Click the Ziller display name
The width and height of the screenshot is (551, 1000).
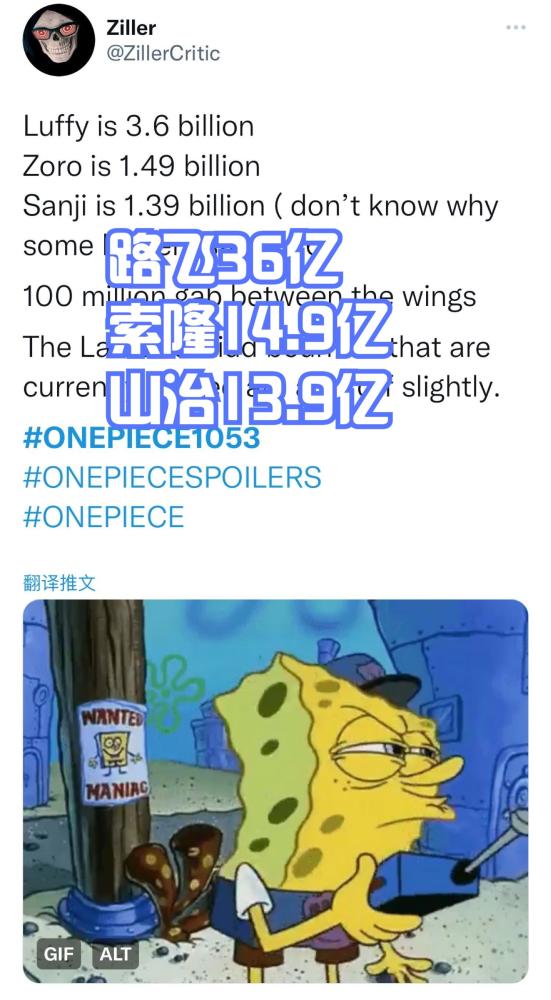click(x=131, y=27)
